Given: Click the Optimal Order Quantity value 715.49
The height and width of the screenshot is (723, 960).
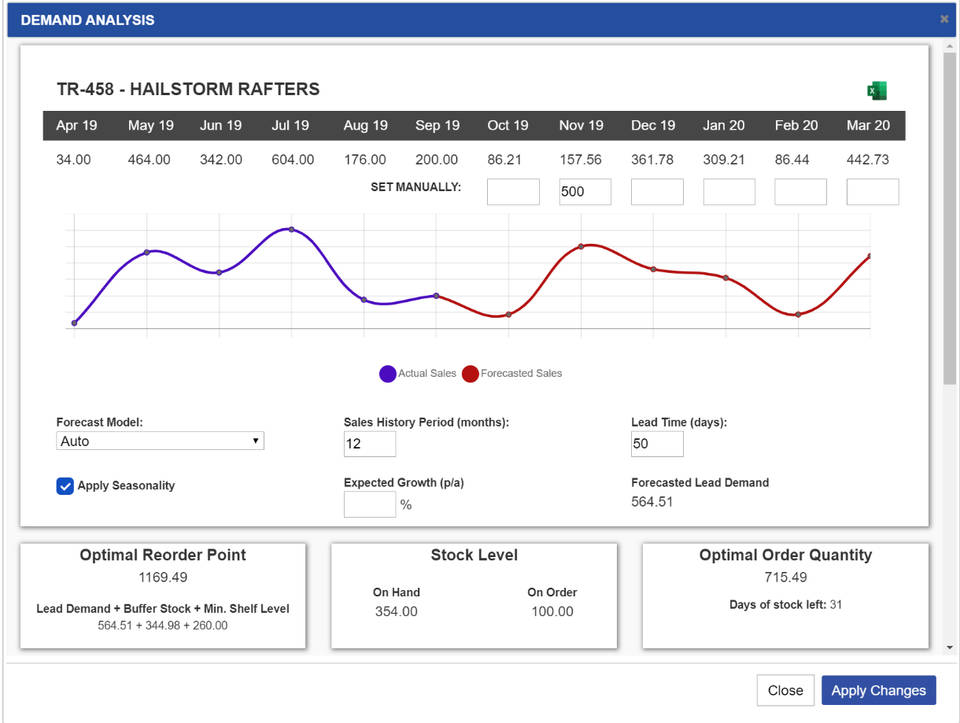Looking at the screenshot, I should point(786,577).
